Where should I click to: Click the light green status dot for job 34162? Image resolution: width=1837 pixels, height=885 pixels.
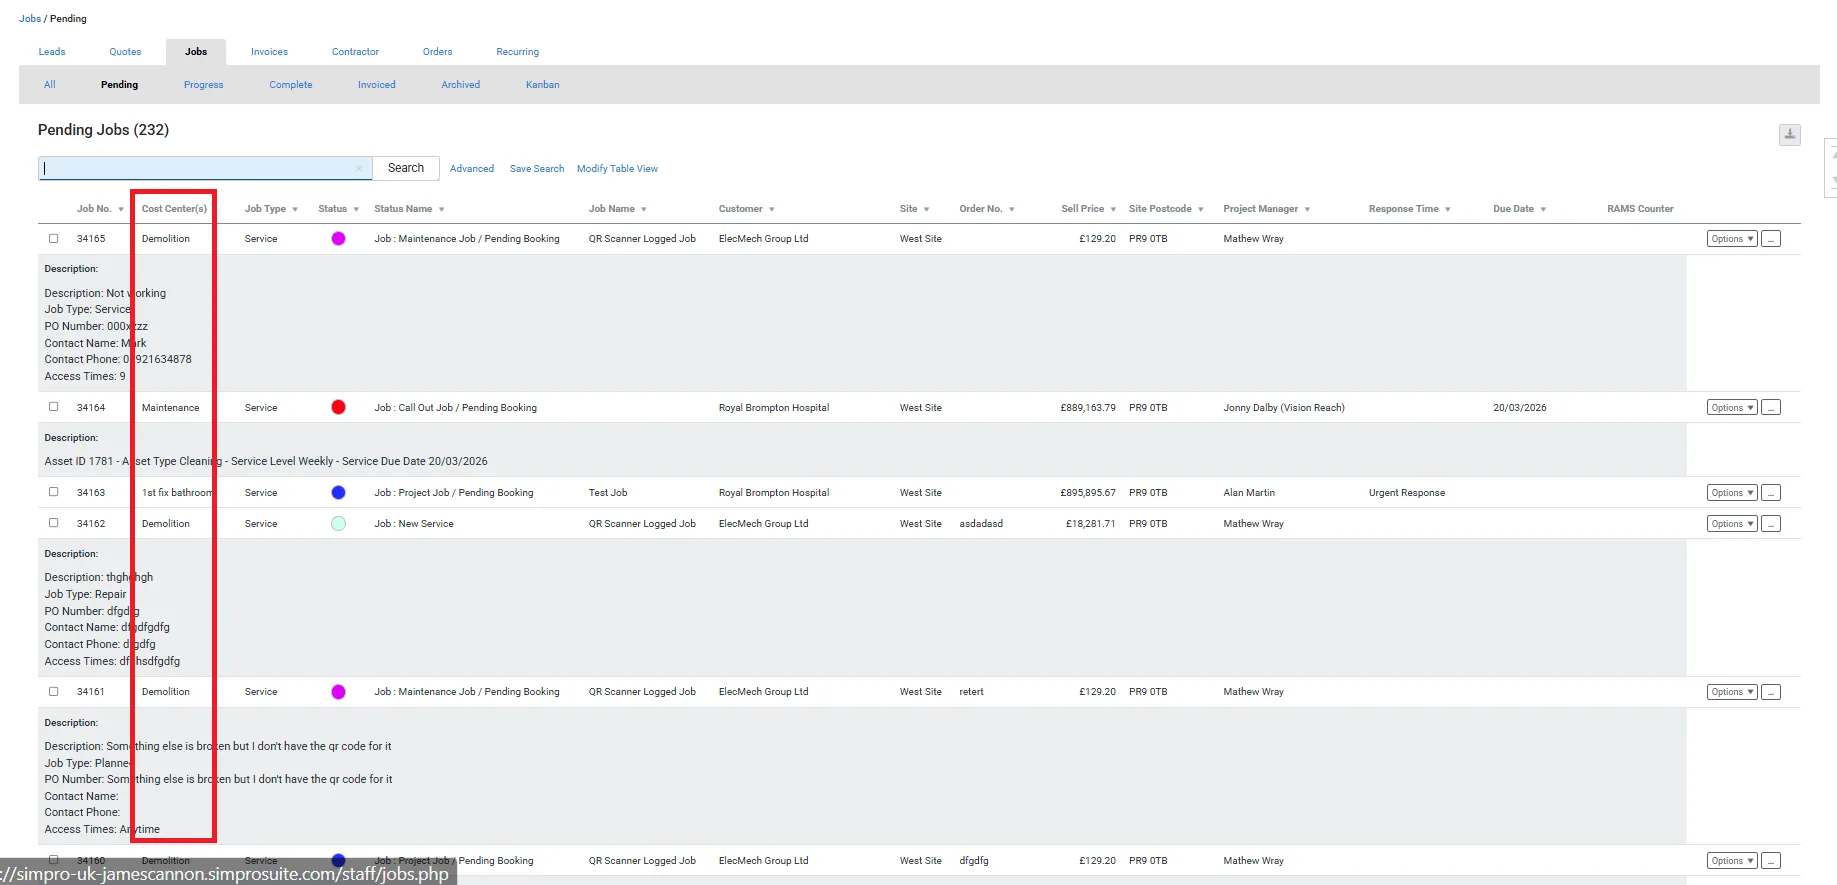(x=338, y=523)
